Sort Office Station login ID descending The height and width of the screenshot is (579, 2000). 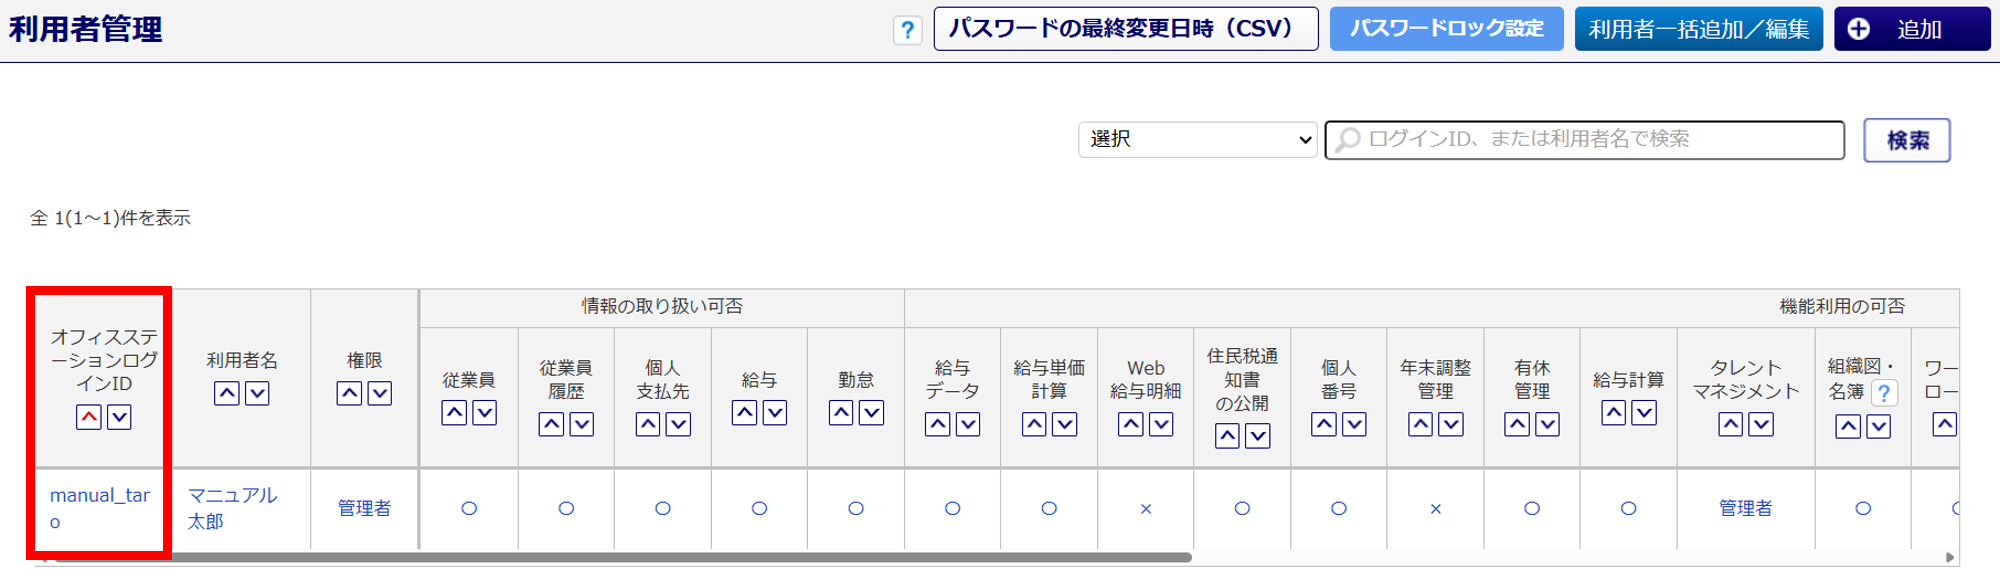click(119, 417)
